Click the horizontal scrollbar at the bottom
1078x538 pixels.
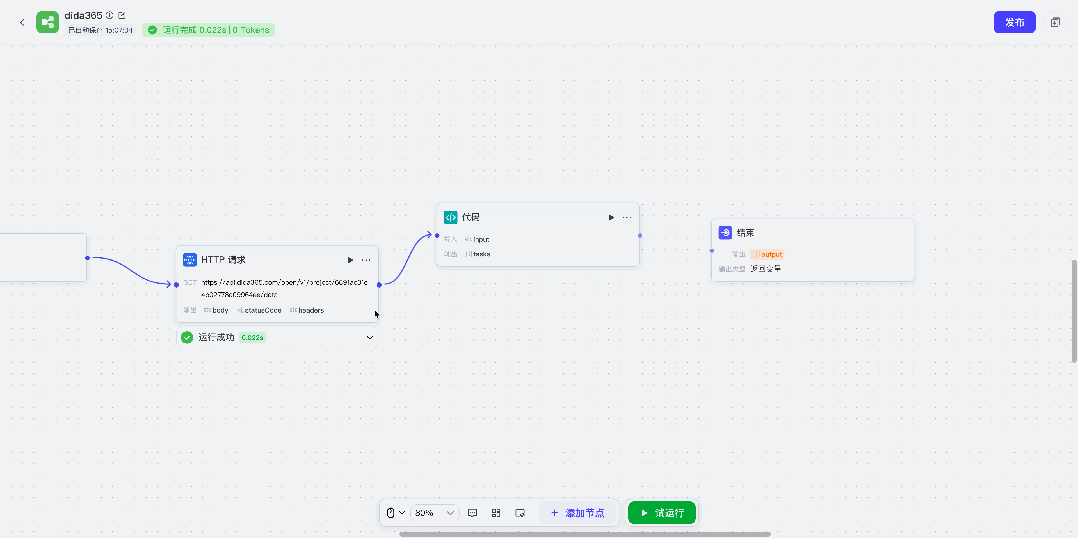(x=585, y=534)
